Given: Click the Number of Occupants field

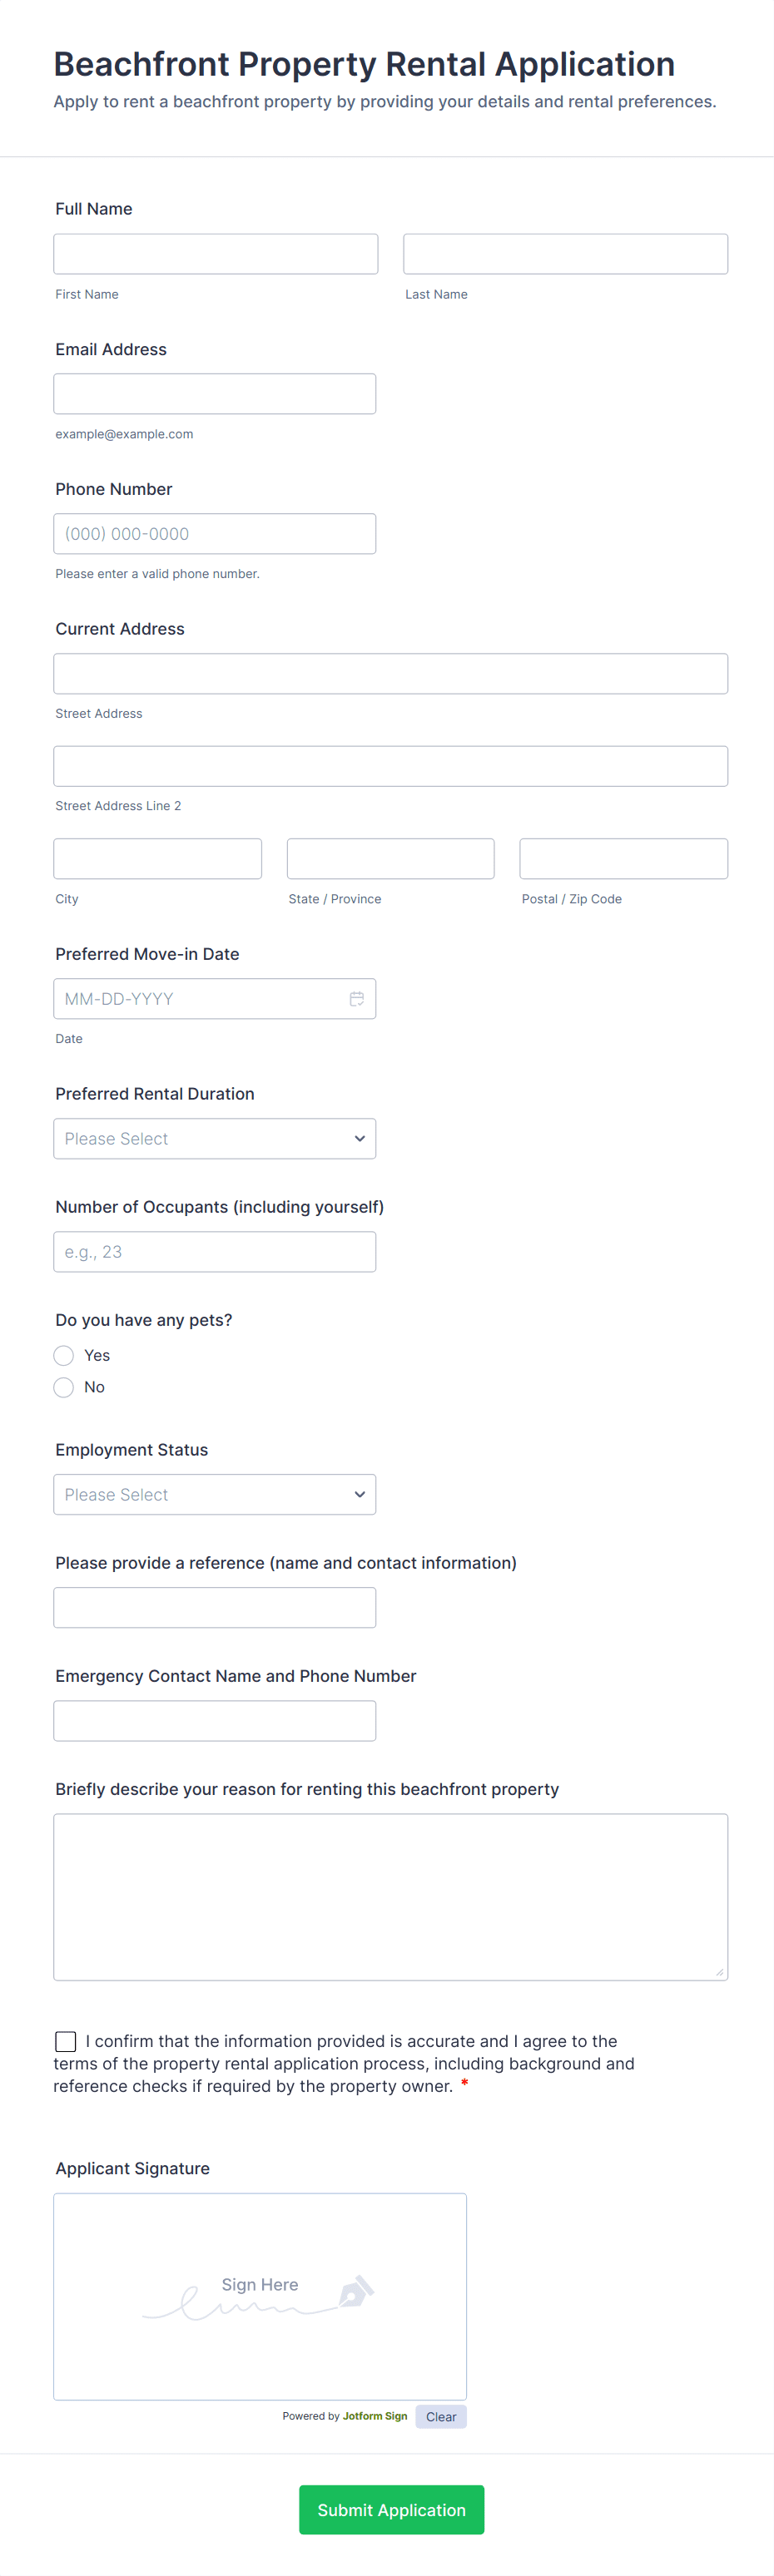Looking at the screenshot, I should click(215, 1252).
